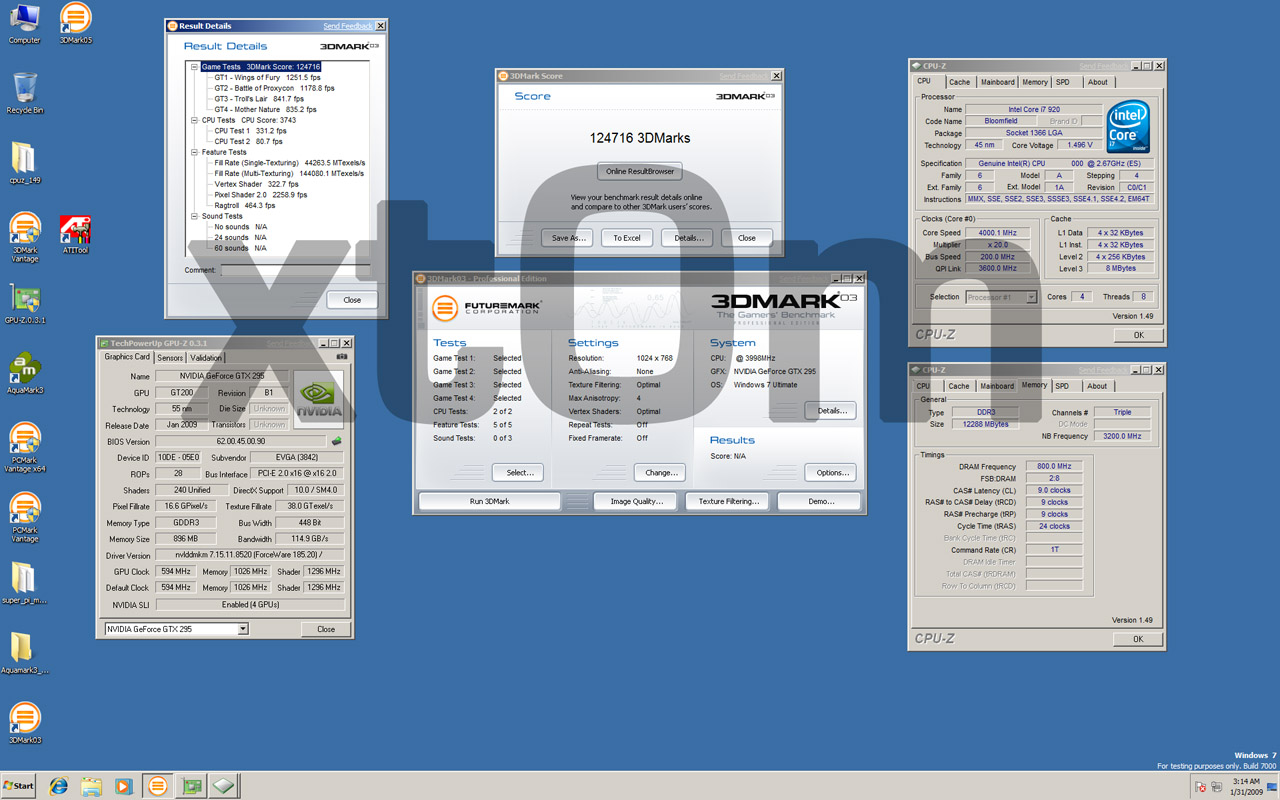Open Windows Explorer from the taskbar
The image size is (1280, 800).
91,786
